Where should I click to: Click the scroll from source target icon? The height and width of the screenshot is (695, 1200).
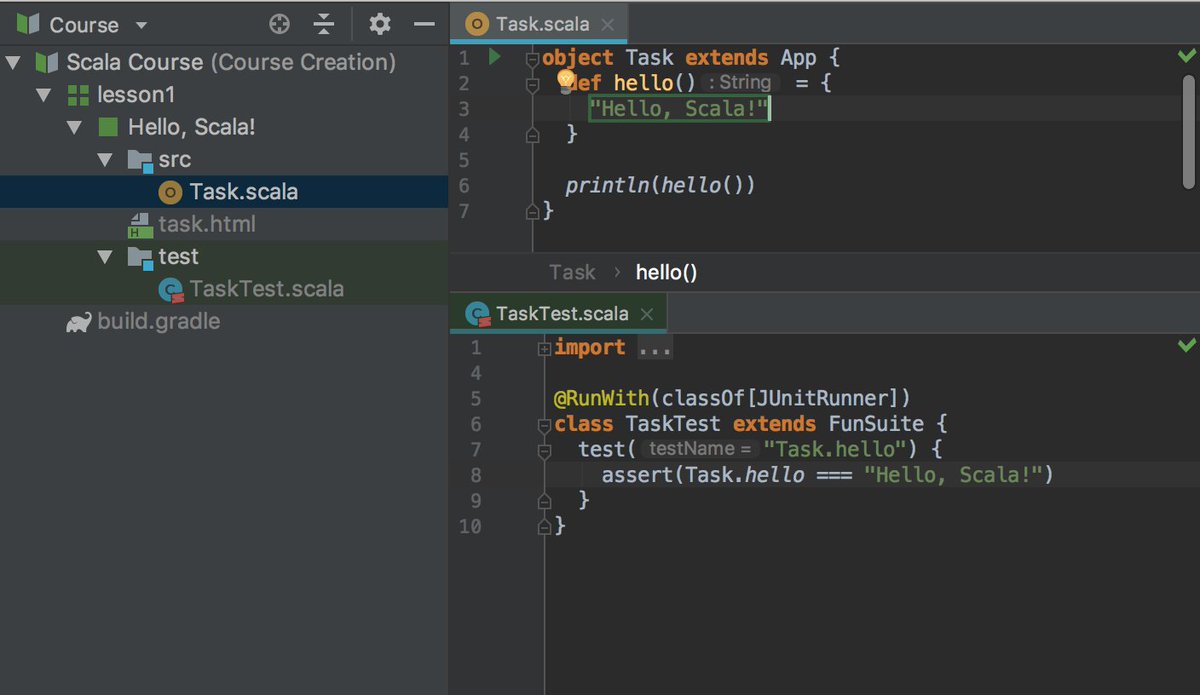(280, 24)
